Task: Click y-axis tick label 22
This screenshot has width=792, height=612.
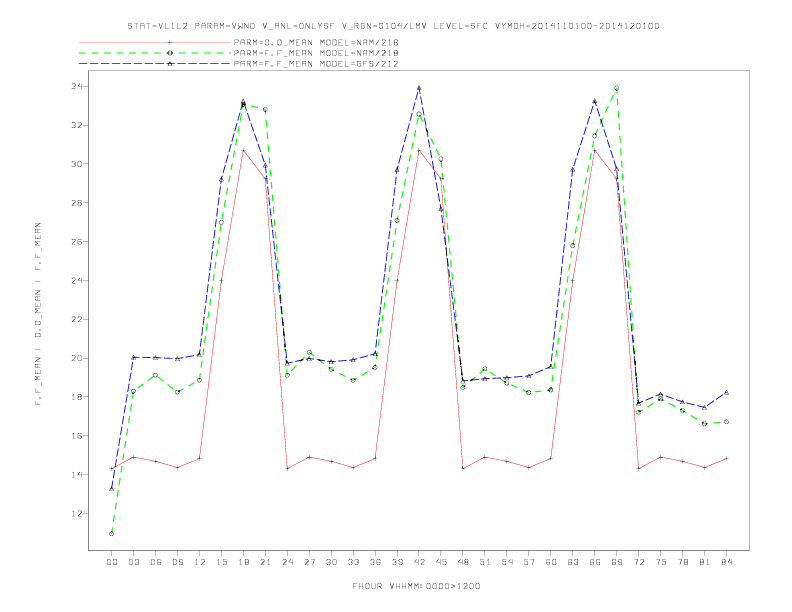Action: tap(76, 319)
